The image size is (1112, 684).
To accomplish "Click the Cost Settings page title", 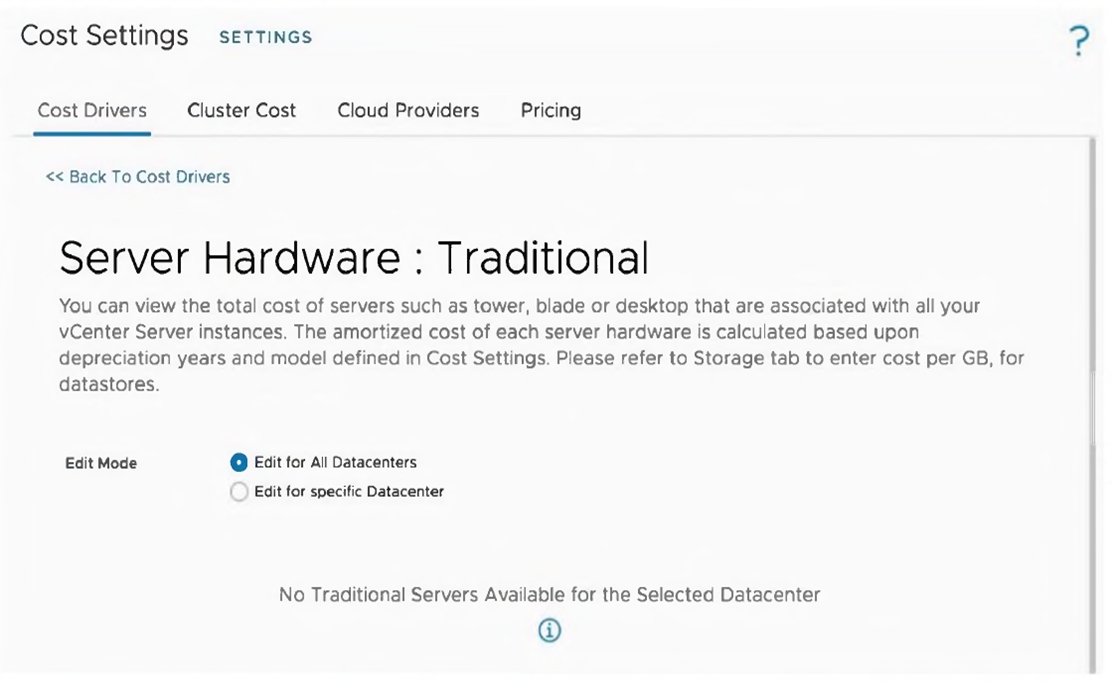I will pyautogui.click(x=104, y=36).
